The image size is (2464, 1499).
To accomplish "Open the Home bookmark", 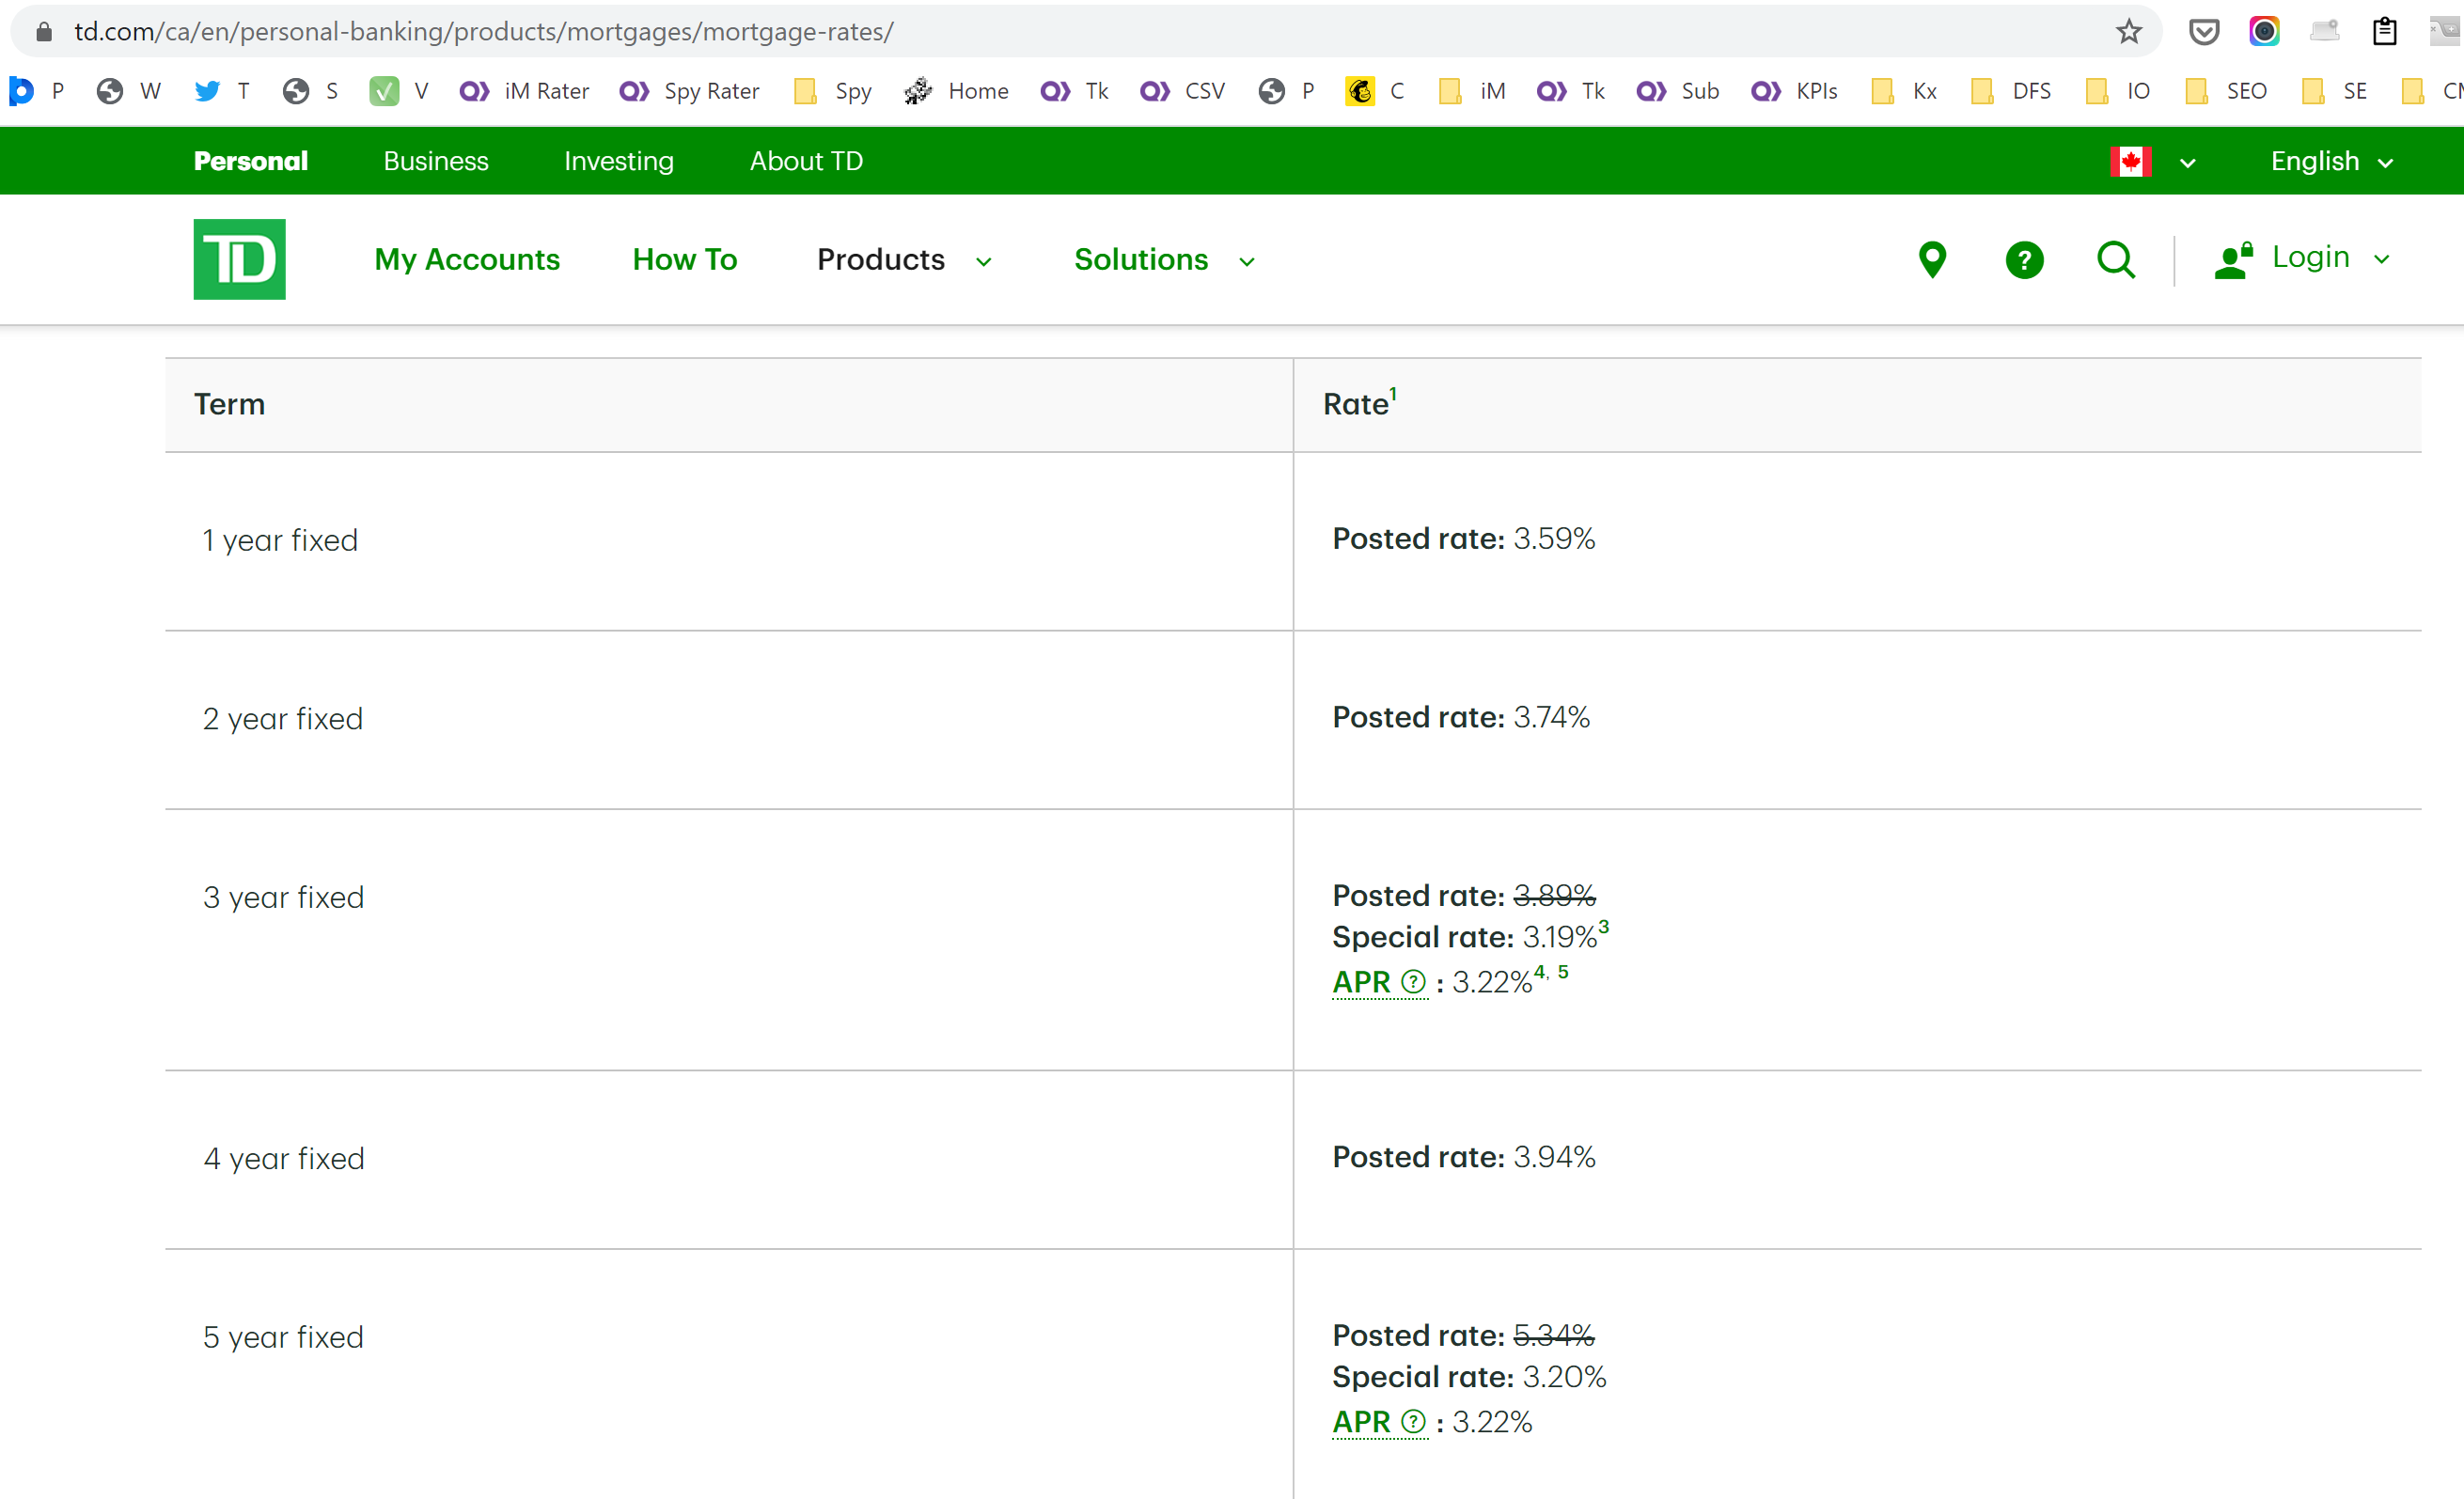I will pos(956,91).
